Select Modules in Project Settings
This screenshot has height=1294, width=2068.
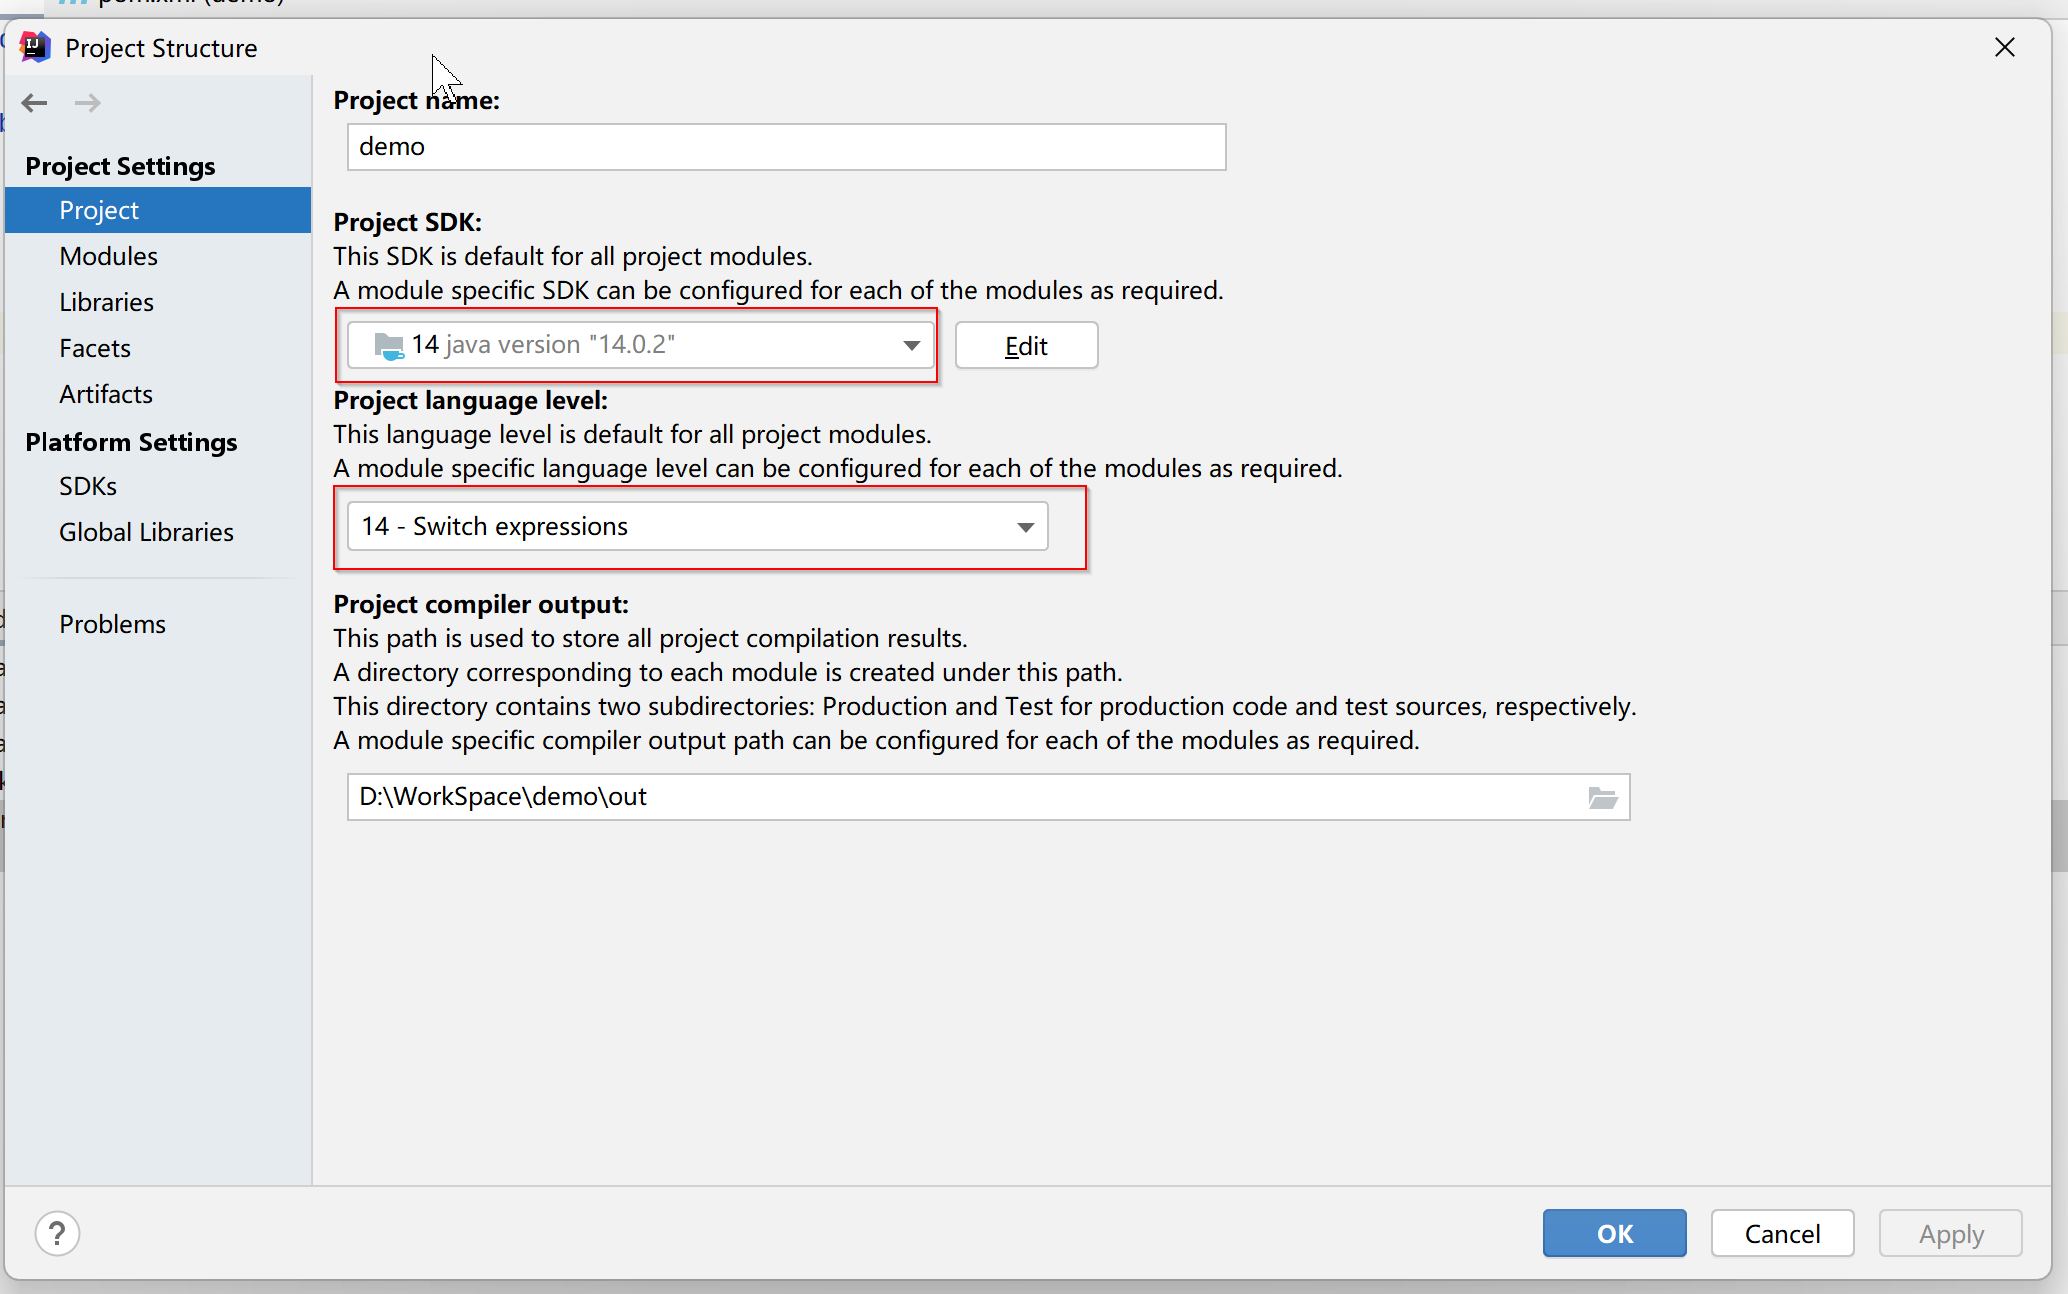tap(108, 256)
